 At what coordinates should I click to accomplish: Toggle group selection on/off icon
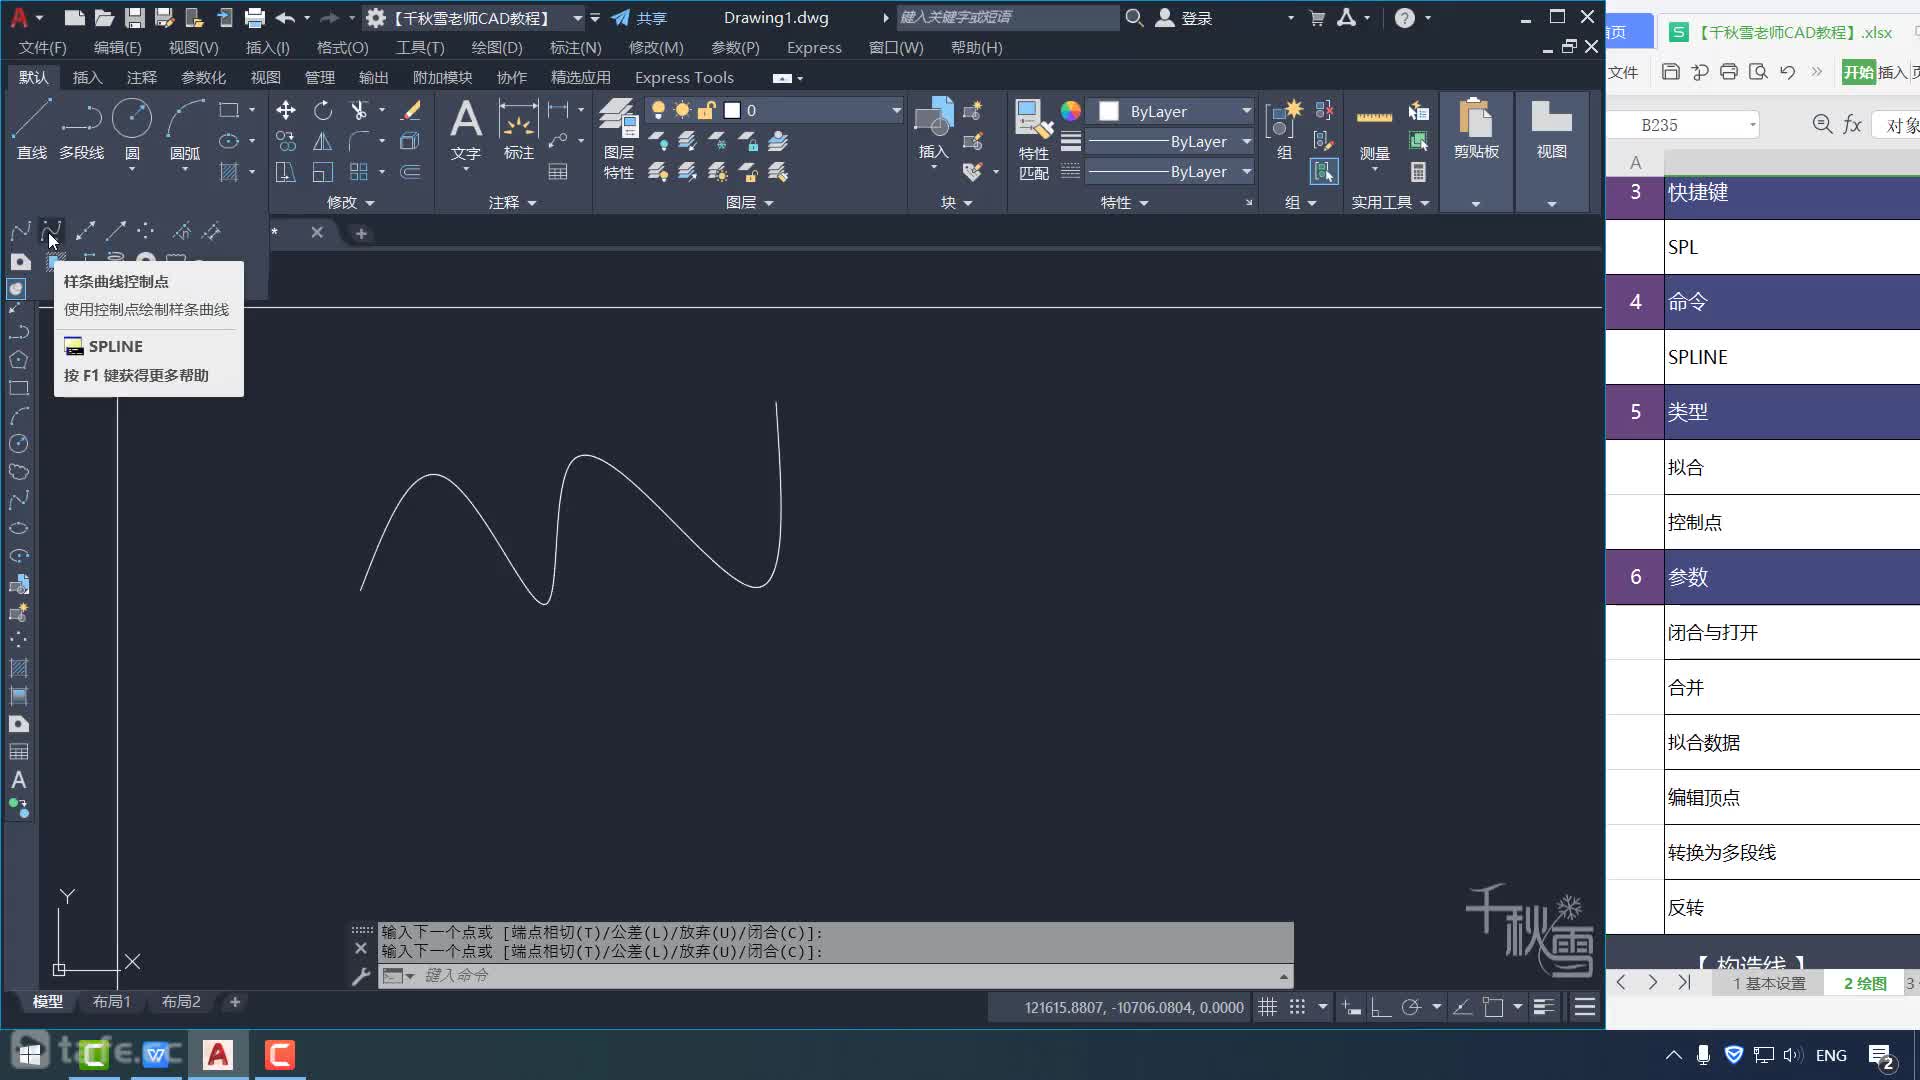coord(1324,172)
